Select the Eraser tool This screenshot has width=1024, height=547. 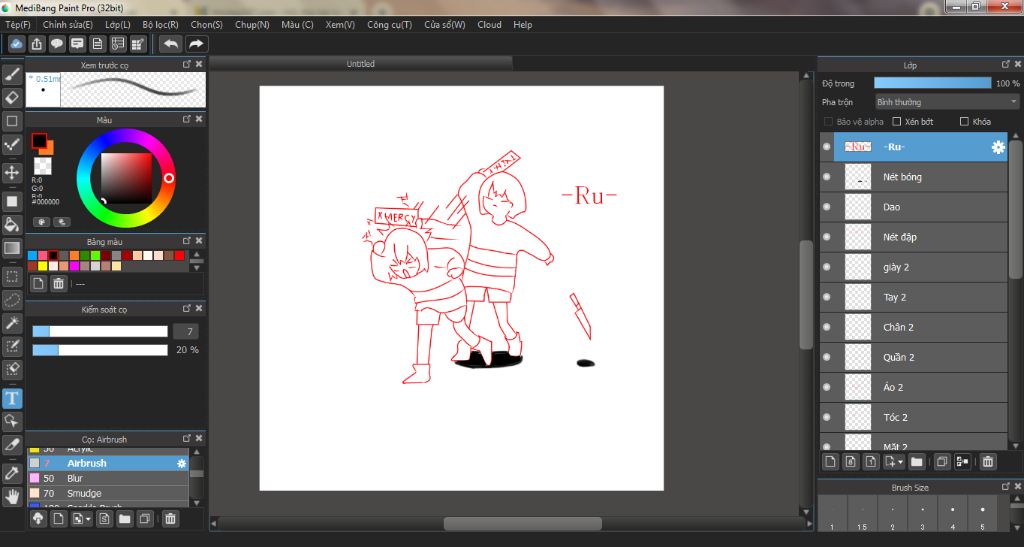click(12, 98)
